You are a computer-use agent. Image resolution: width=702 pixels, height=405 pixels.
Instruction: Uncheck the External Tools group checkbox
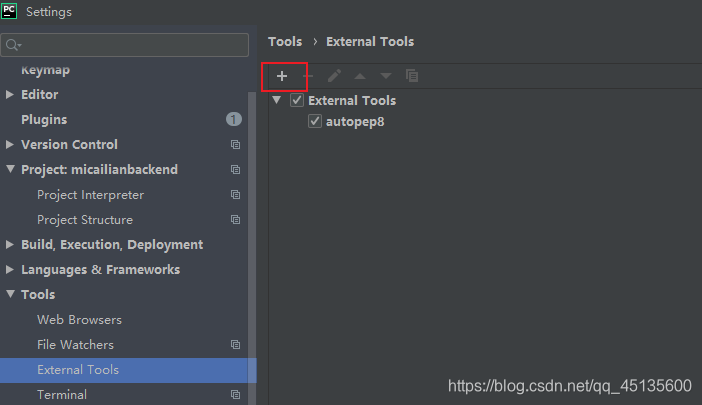click(x=297, y=100)
